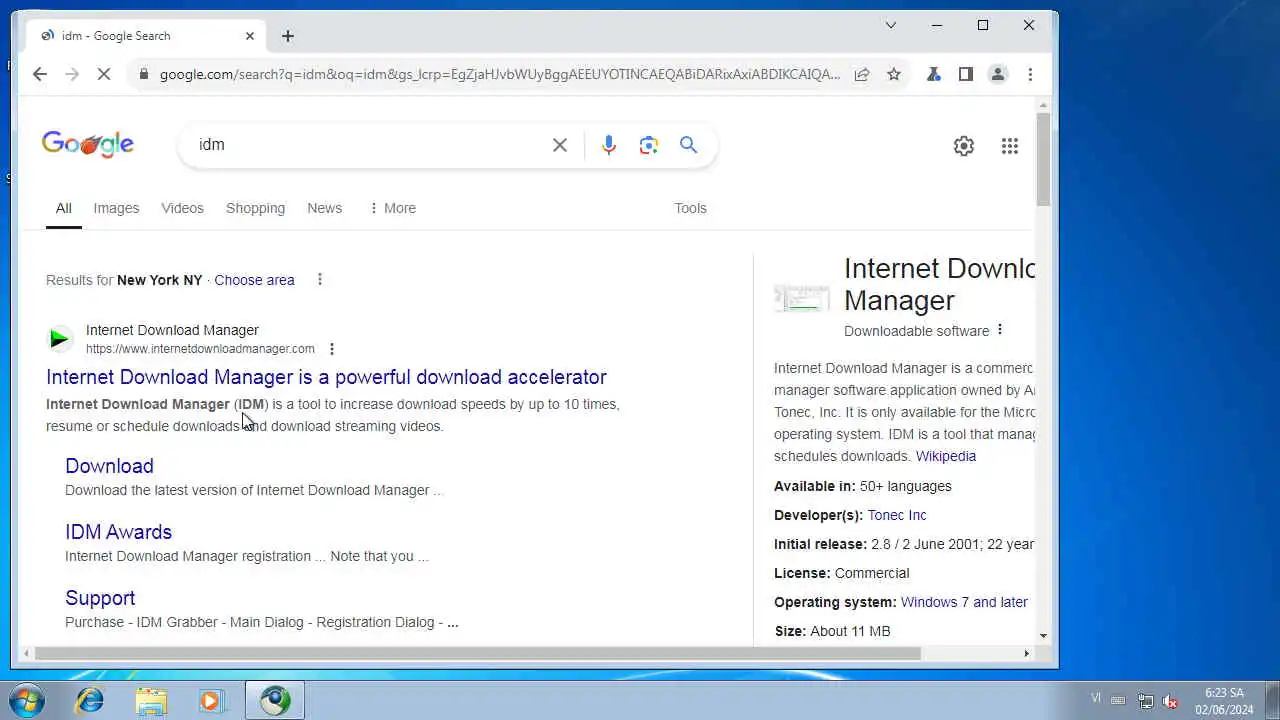Click inside the Google search input field
Image resolution: width=1280 pixels, height=720 pixels.
point(370,145)
